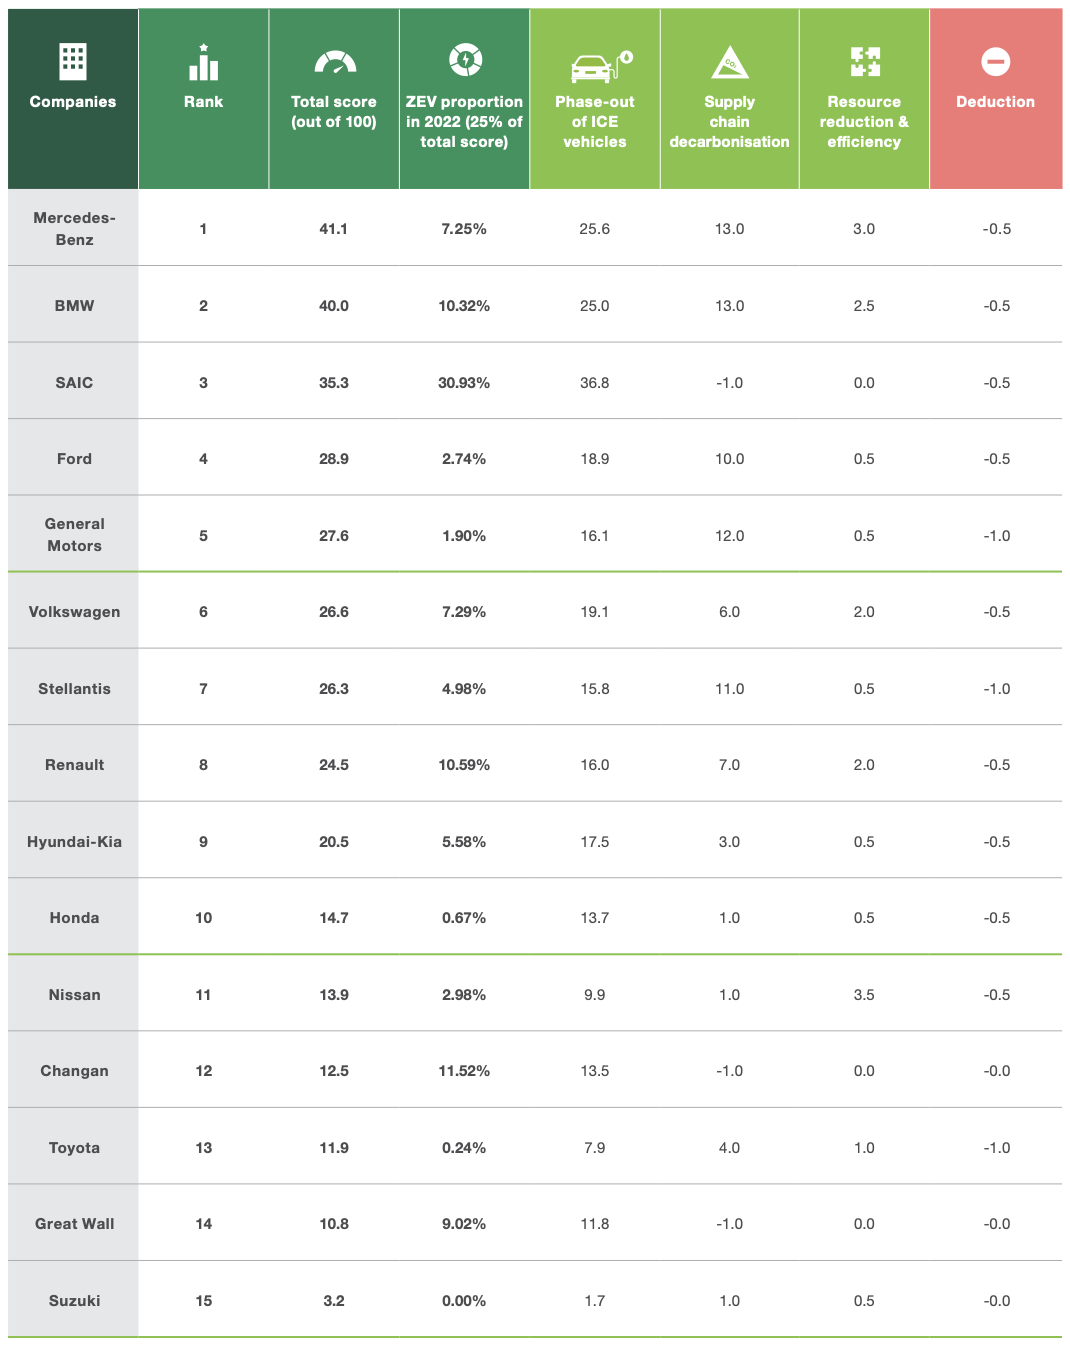The image size is (1070, 1348).
Task: Click Nissan's resource reduction score 3.5
Action: click(x=864, y=995)
